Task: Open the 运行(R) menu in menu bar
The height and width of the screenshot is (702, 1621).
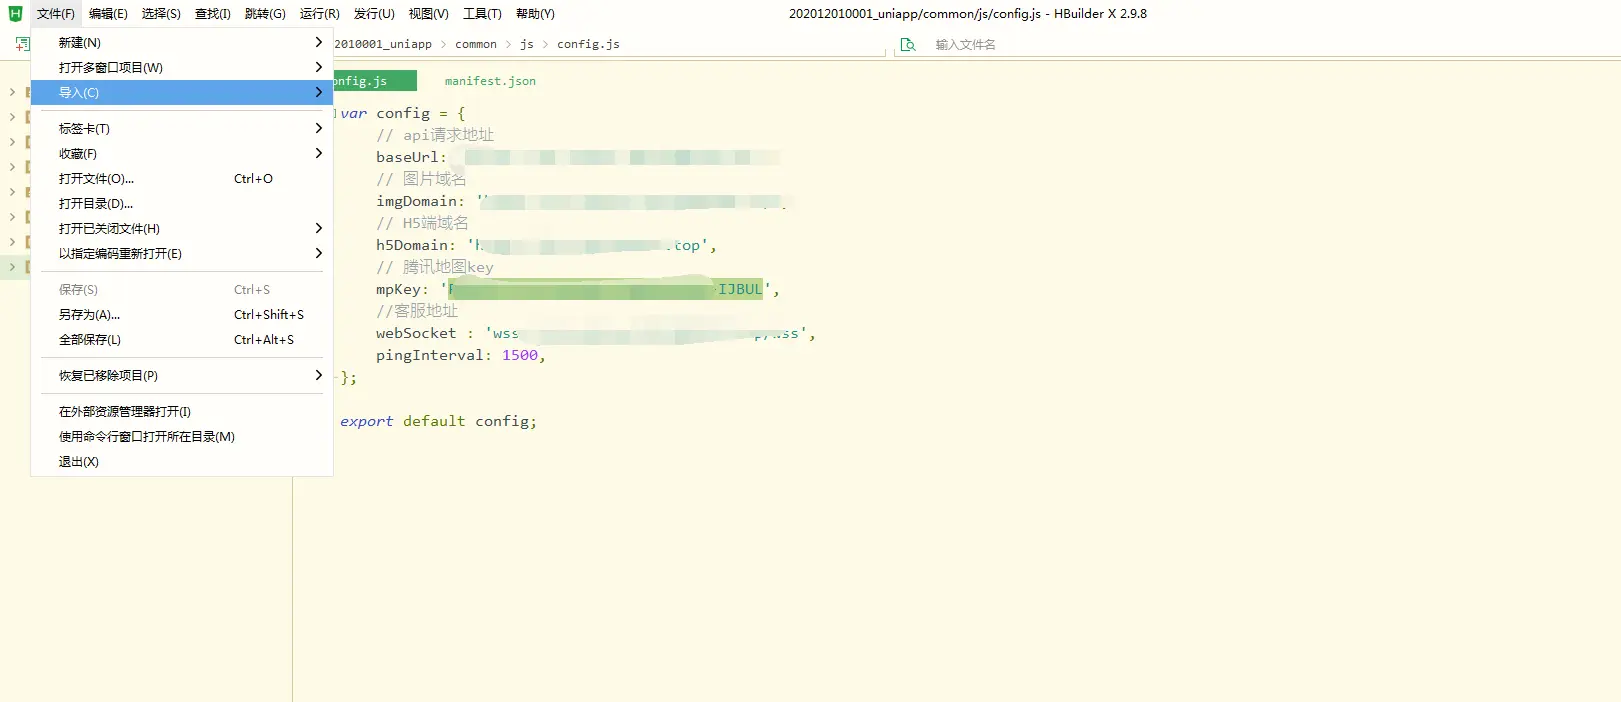Action: pyautogui.click(x=319, y=14)
